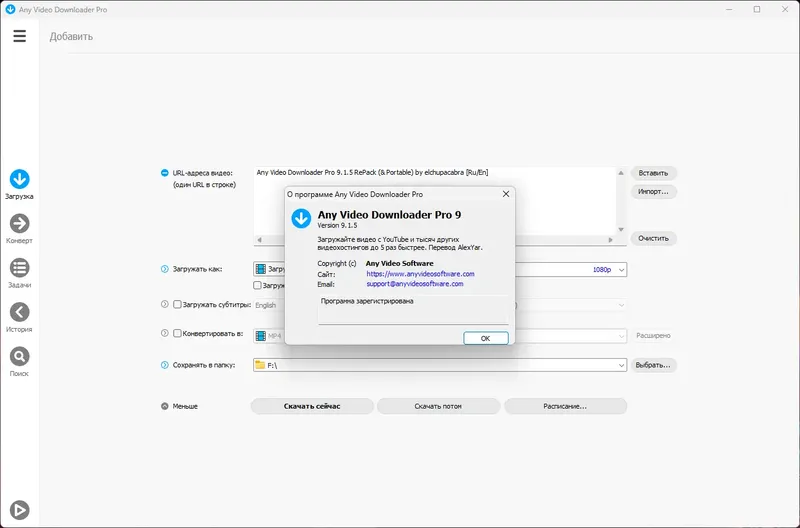
Task: Confirm About dialog with OK
Action: 486,338
